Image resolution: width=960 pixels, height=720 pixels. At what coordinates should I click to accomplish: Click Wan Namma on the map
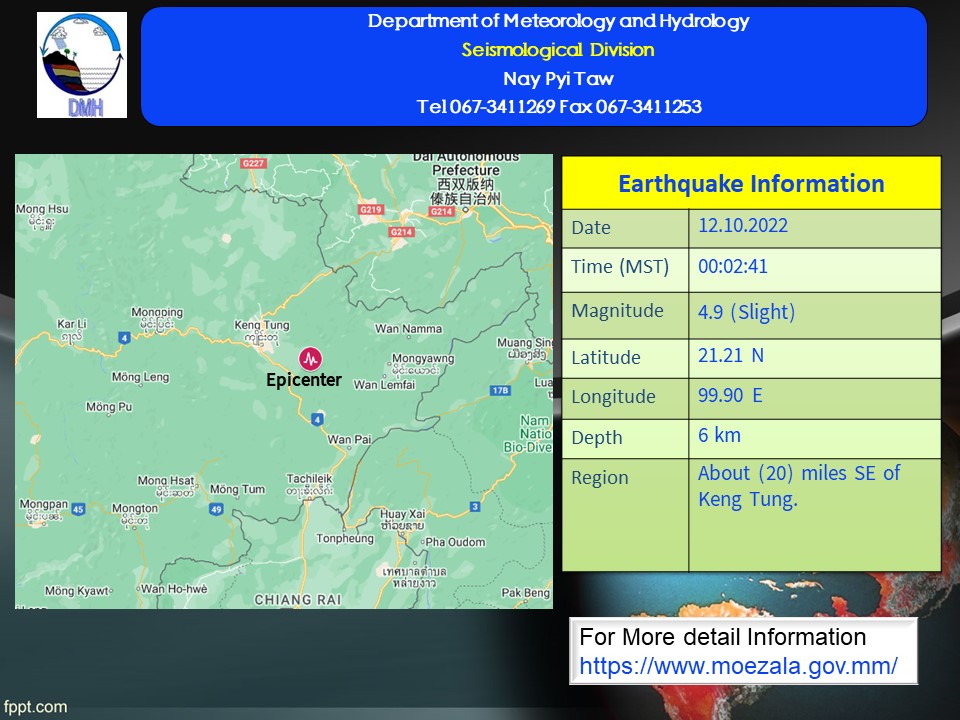408,329
